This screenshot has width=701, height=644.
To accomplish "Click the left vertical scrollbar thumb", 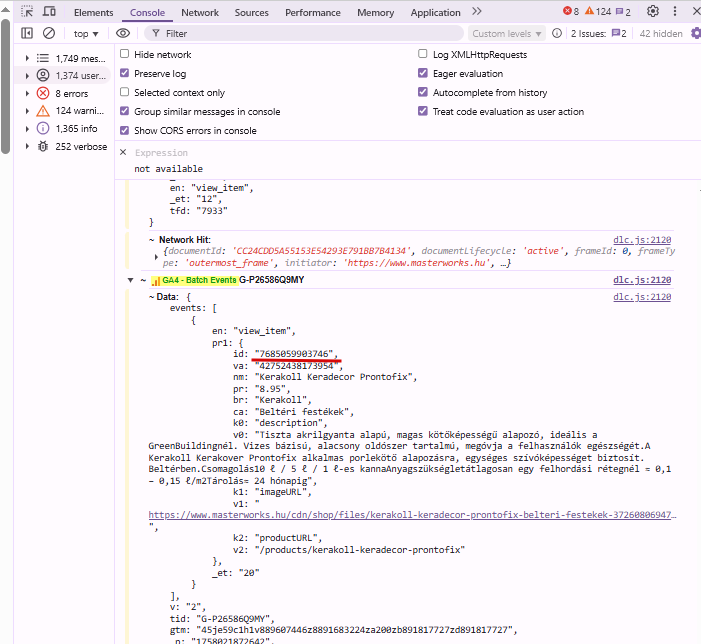I will point(5,86).
